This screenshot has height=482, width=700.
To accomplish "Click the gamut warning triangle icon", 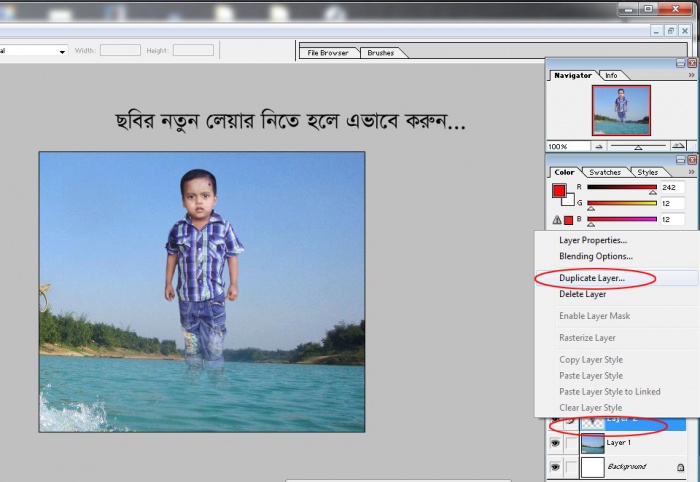I will pos(556,219).
